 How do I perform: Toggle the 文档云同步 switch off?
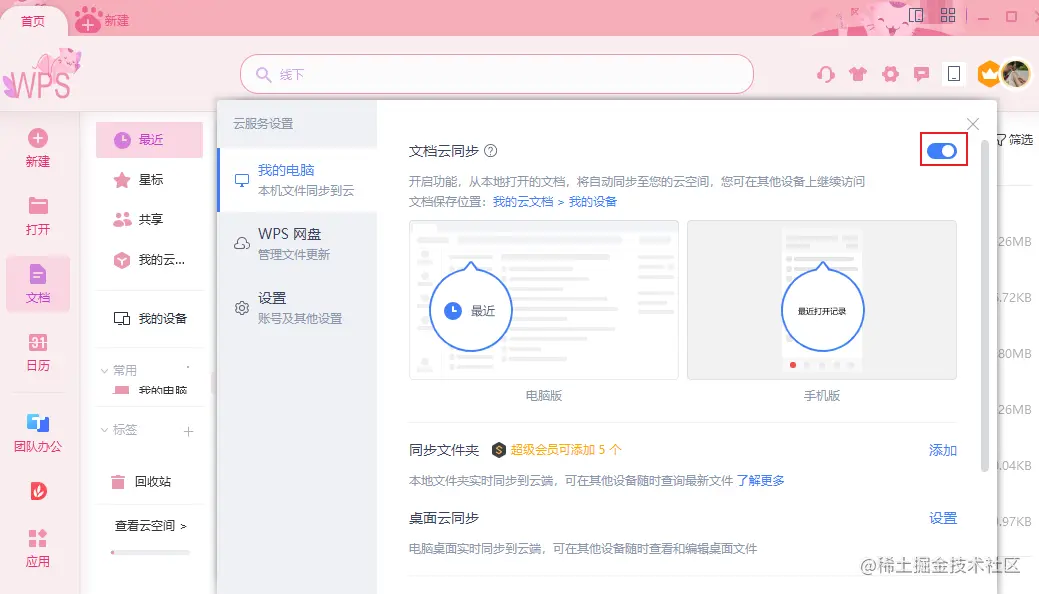click(x=942, y=151)
